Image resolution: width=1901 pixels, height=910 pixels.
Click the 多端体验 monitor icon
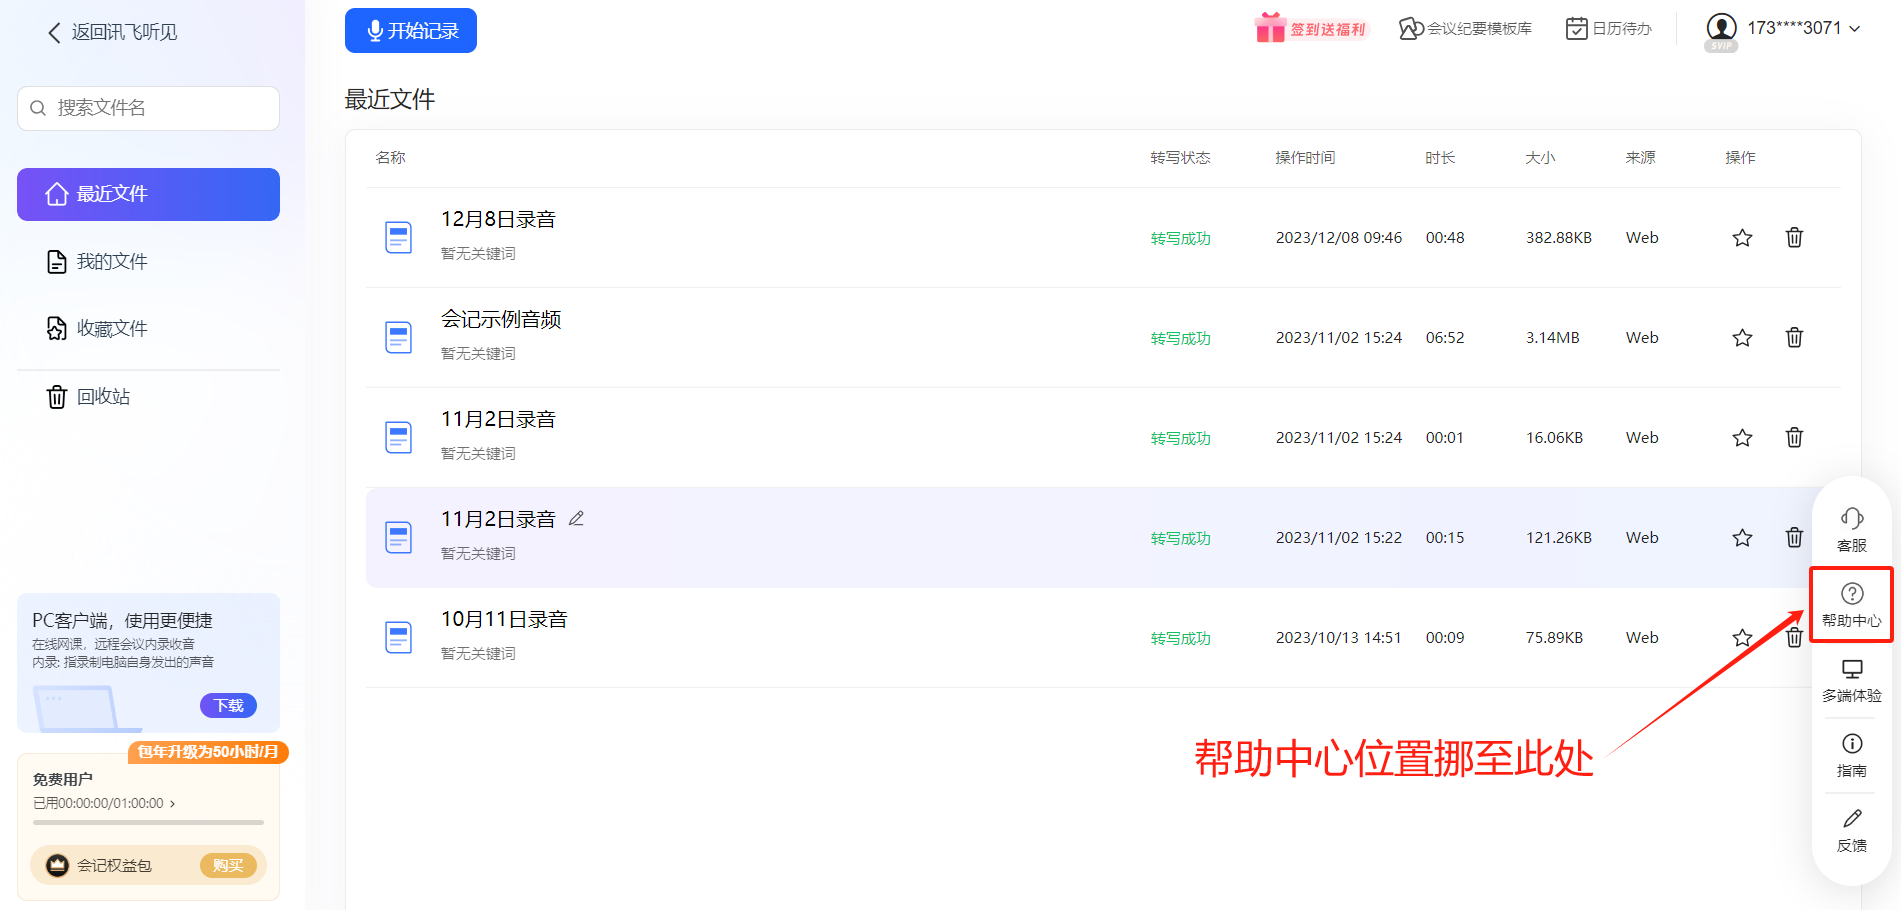1851,669
